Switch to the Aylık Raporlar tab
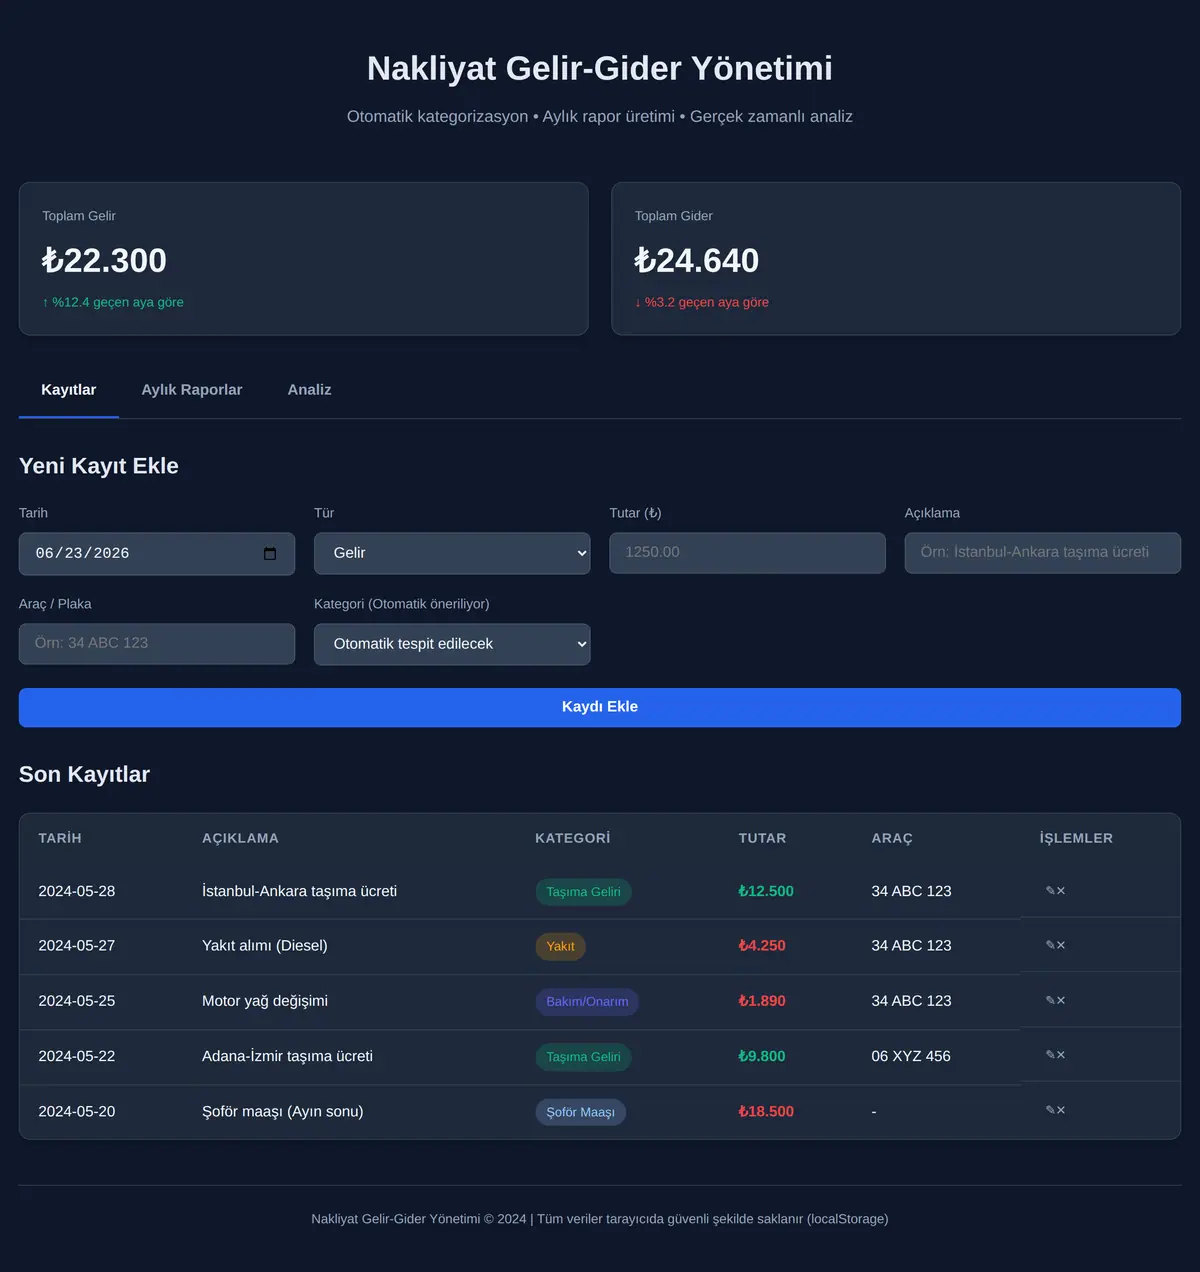This screenshot has height=1272, width=1200. tap(192, 390)
